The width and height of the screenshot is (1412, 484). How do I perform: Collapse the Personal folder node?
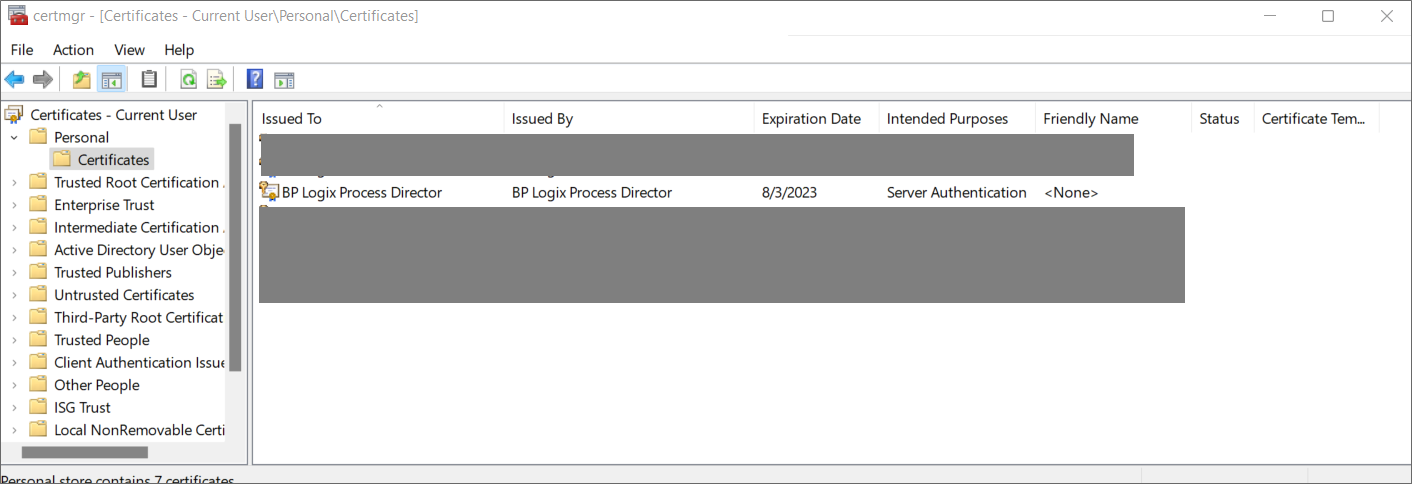click(x=14, y=138)
